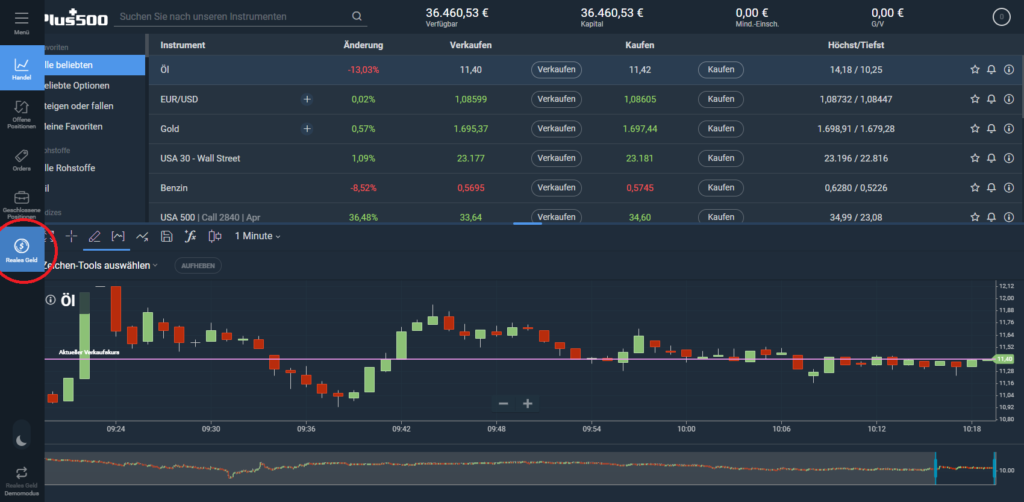Click the Reales Geld dollar icon button

click(x=22, y=250)
